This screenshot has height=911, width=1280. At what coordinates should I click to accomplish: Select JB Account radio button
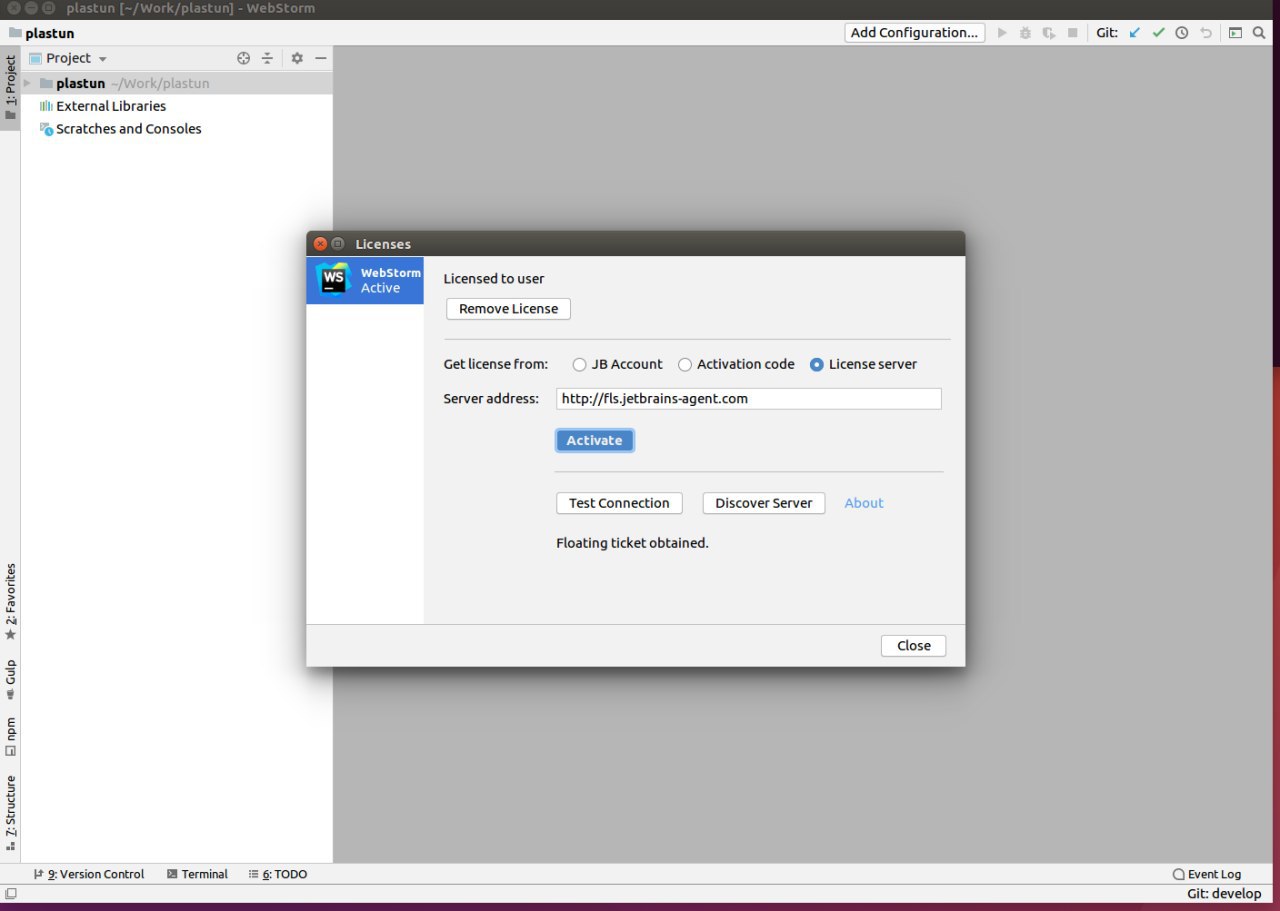[579, 365]
